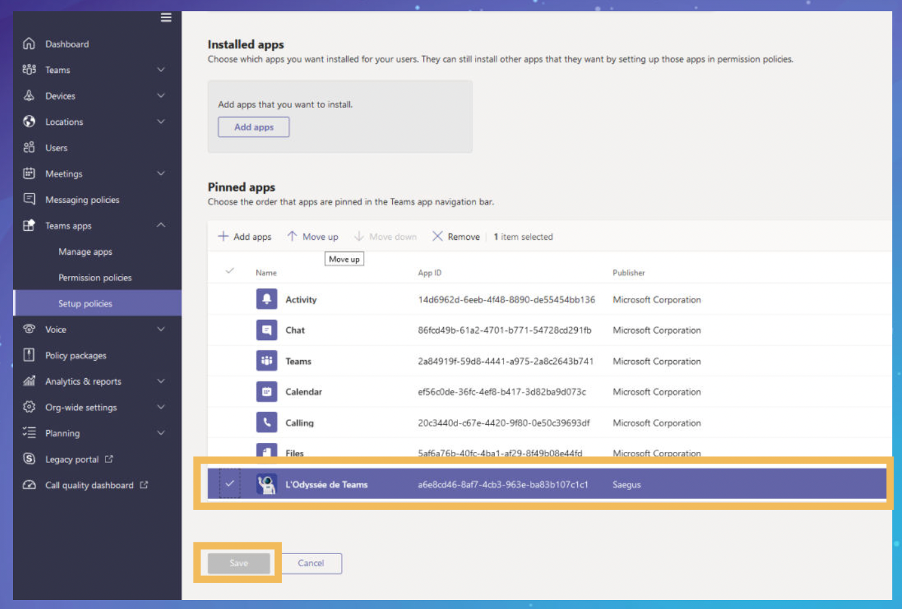This screenshot has height=610, width=902.
Task: Click the Dashboard home icon
Action: [x=29, y=44]
